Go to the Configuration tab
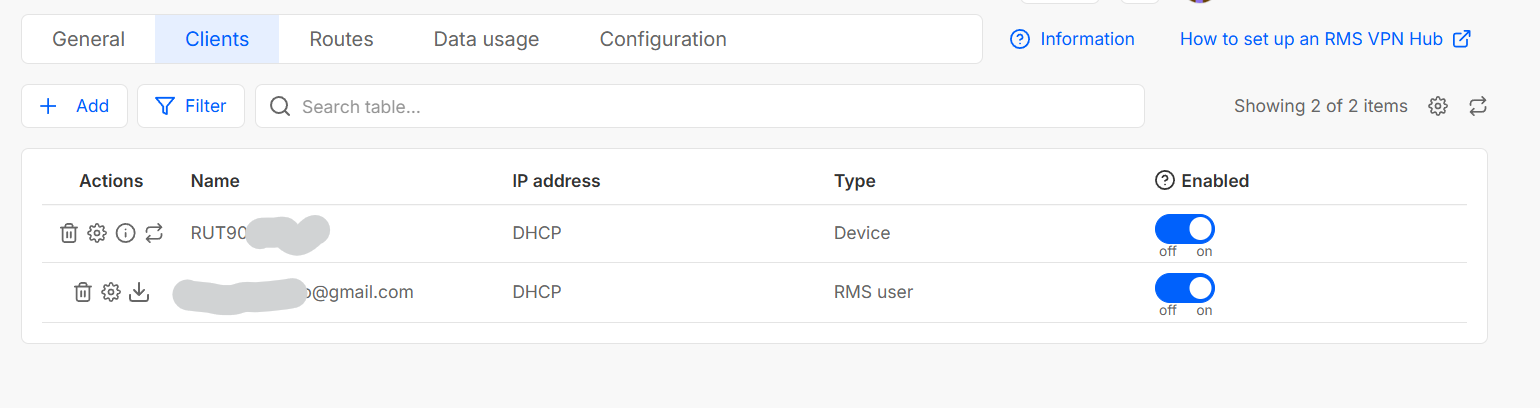Image resolution: width=1540 pixels, height=408 pixels. 663,39
